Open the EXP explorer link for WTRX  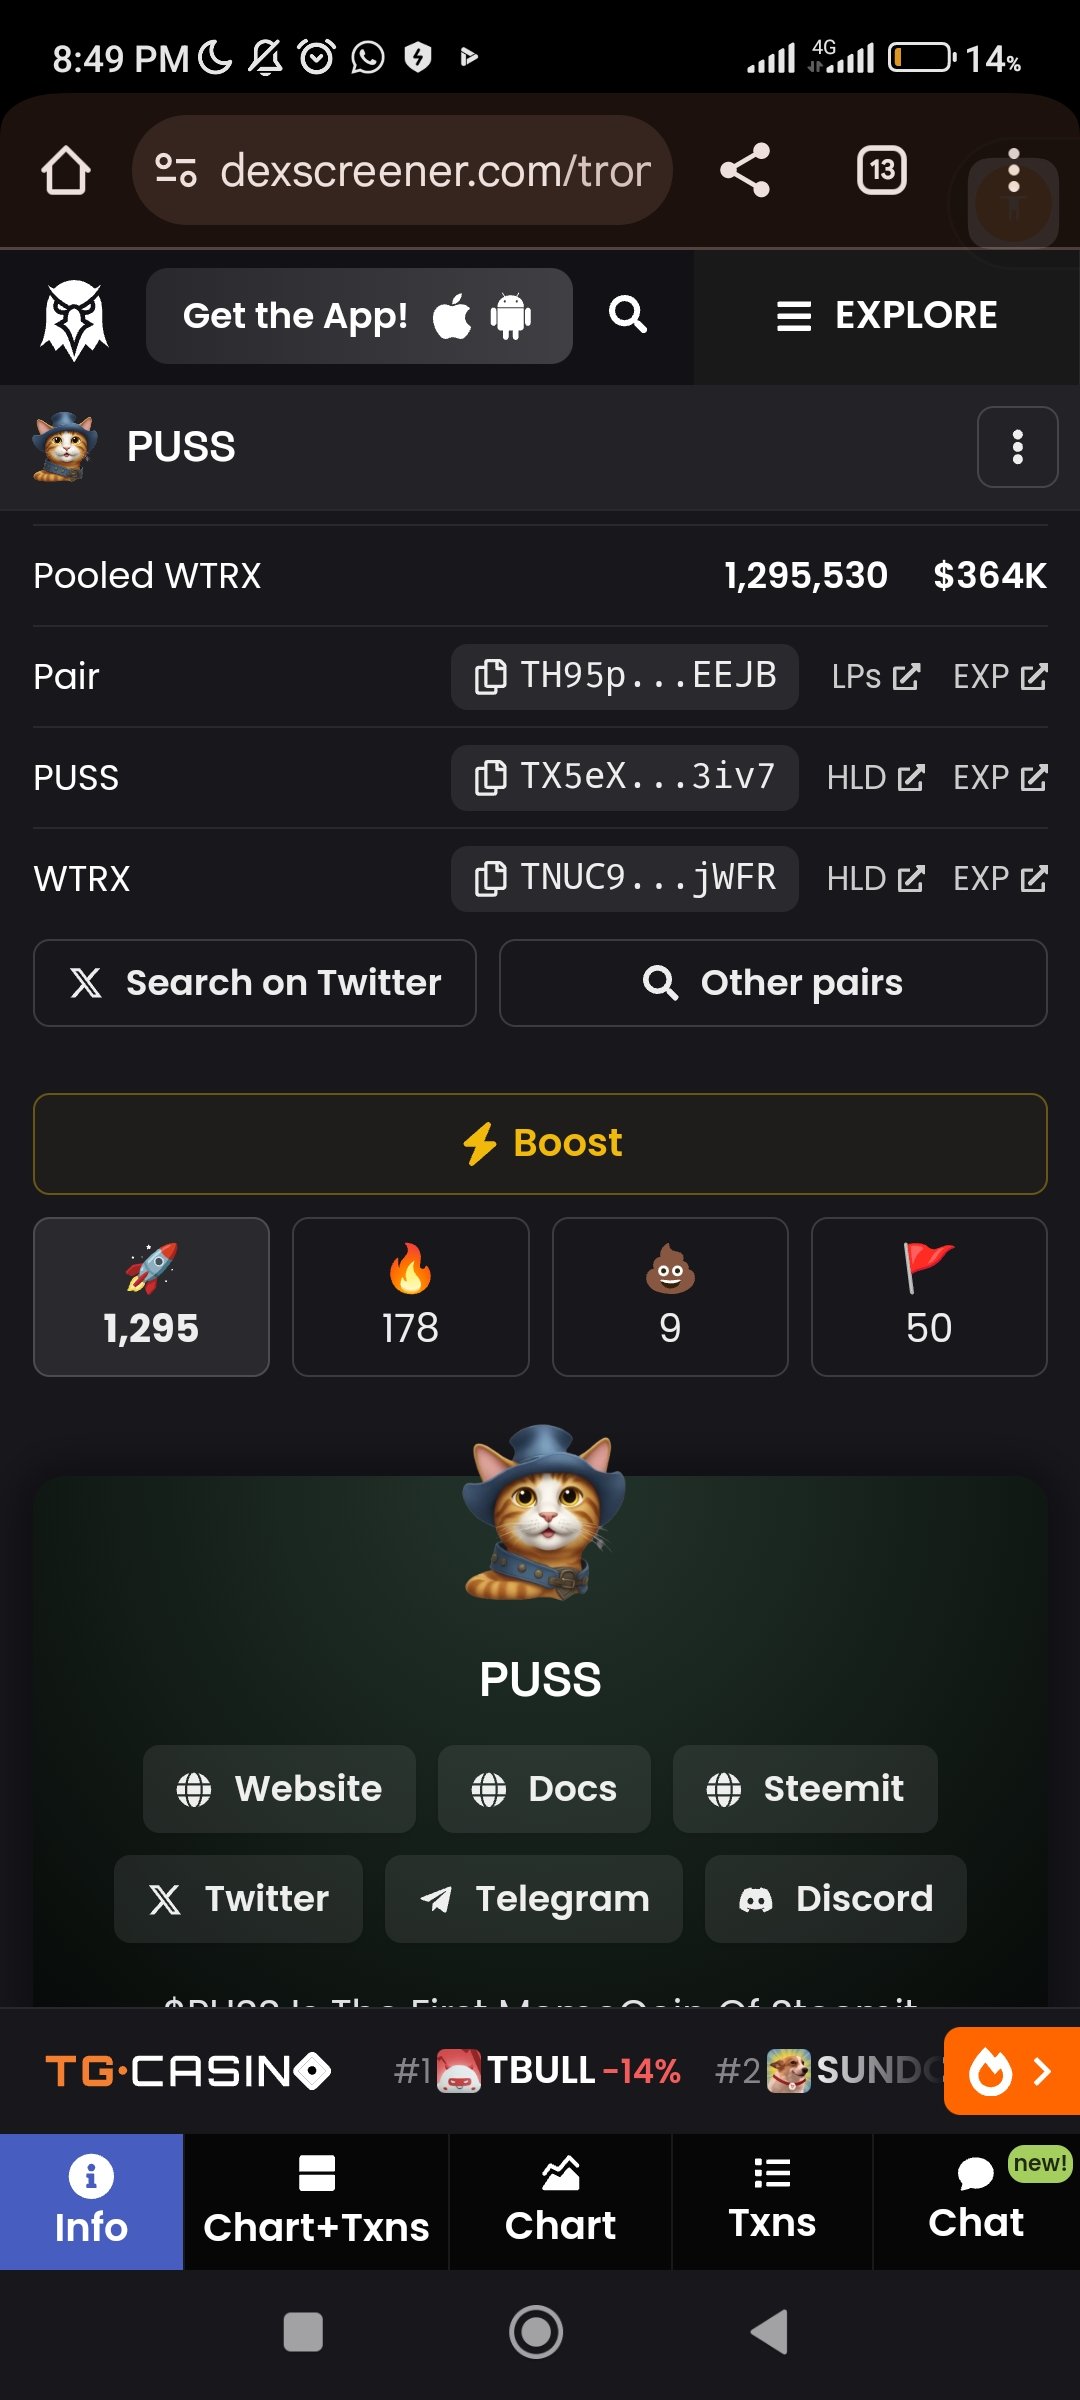1000,879
